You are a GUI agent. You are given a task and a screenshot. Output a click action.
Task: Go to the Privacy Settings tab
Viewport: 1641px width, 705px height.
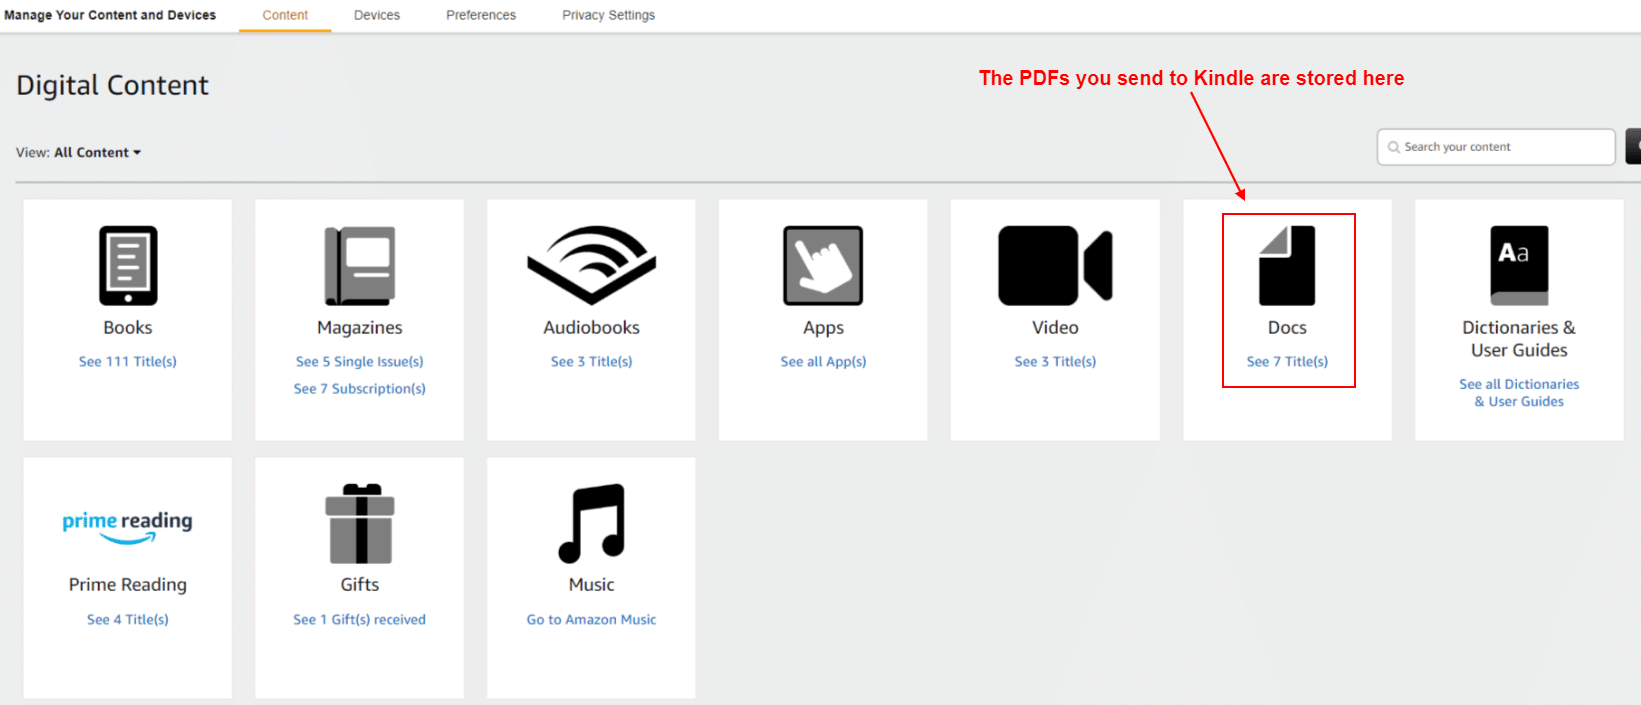pyautogui.click(x=608, y=15)
